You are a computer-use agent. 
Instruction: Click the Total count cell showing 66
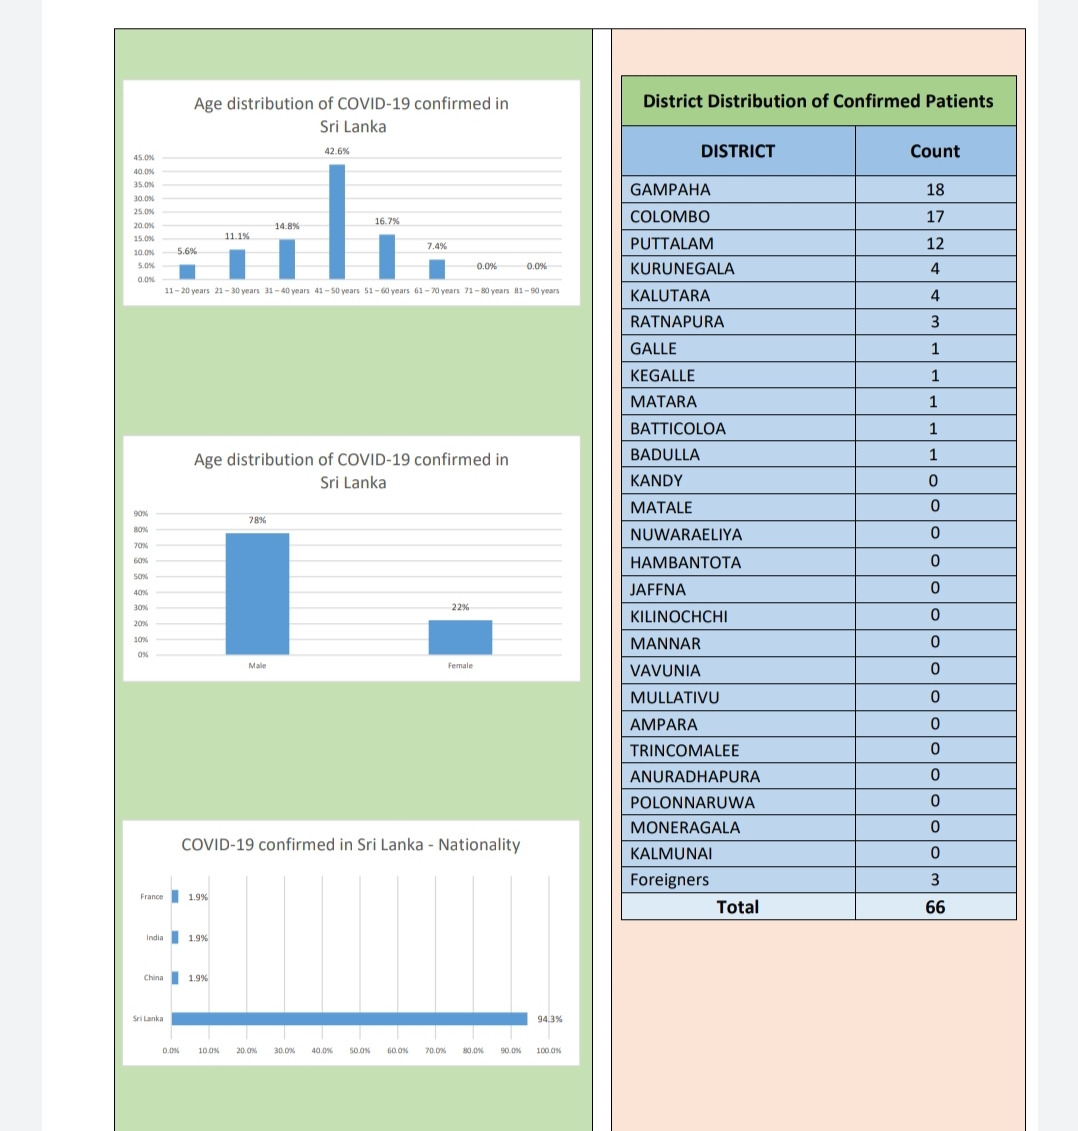936,907
